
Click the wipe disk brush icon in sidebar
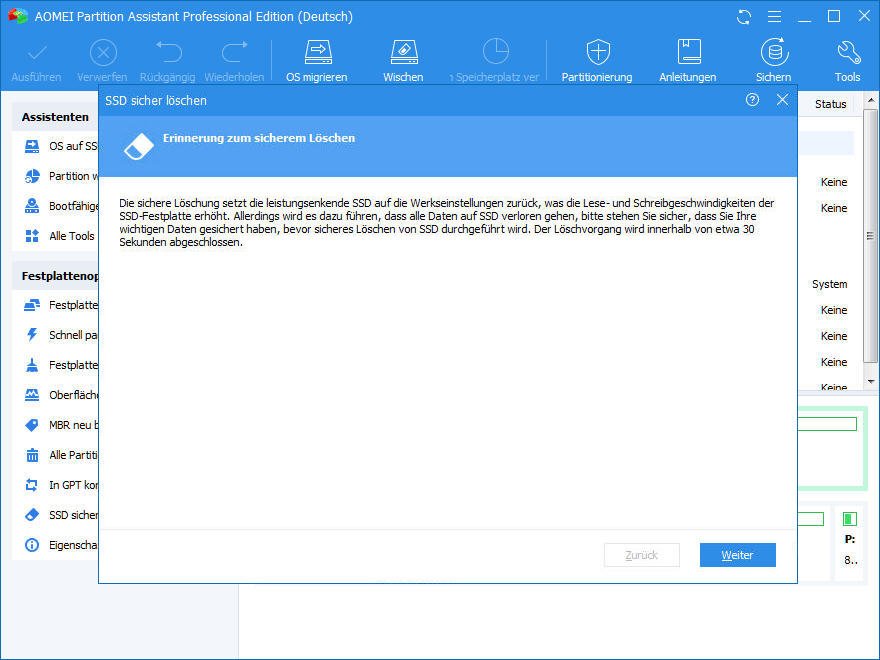(32, 365)
